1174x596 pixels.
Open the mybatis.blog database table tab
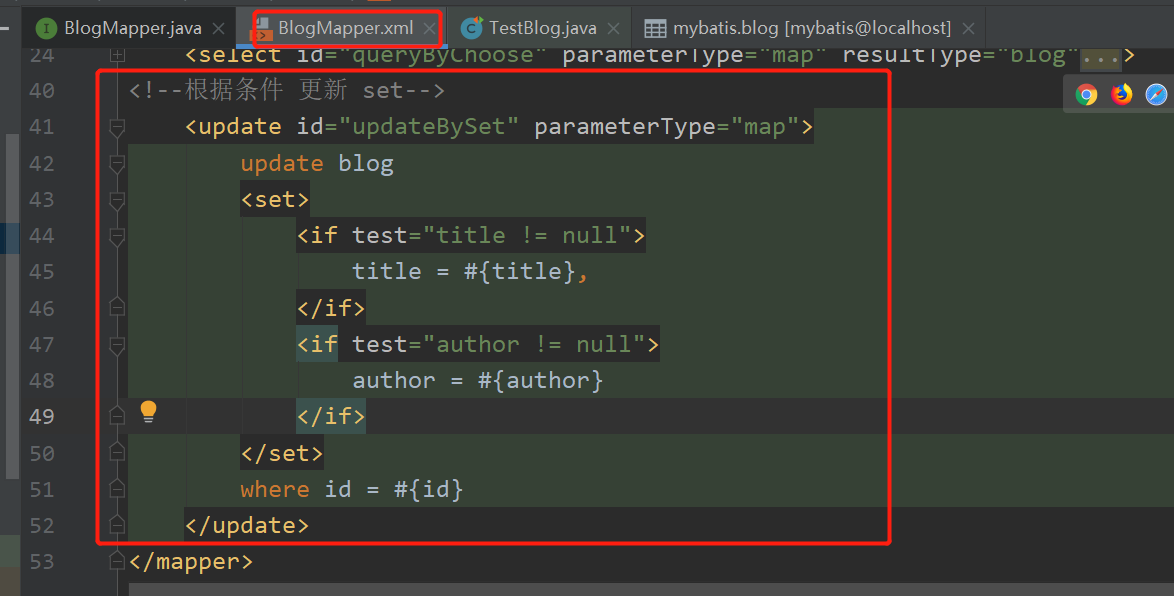point(812,28)
